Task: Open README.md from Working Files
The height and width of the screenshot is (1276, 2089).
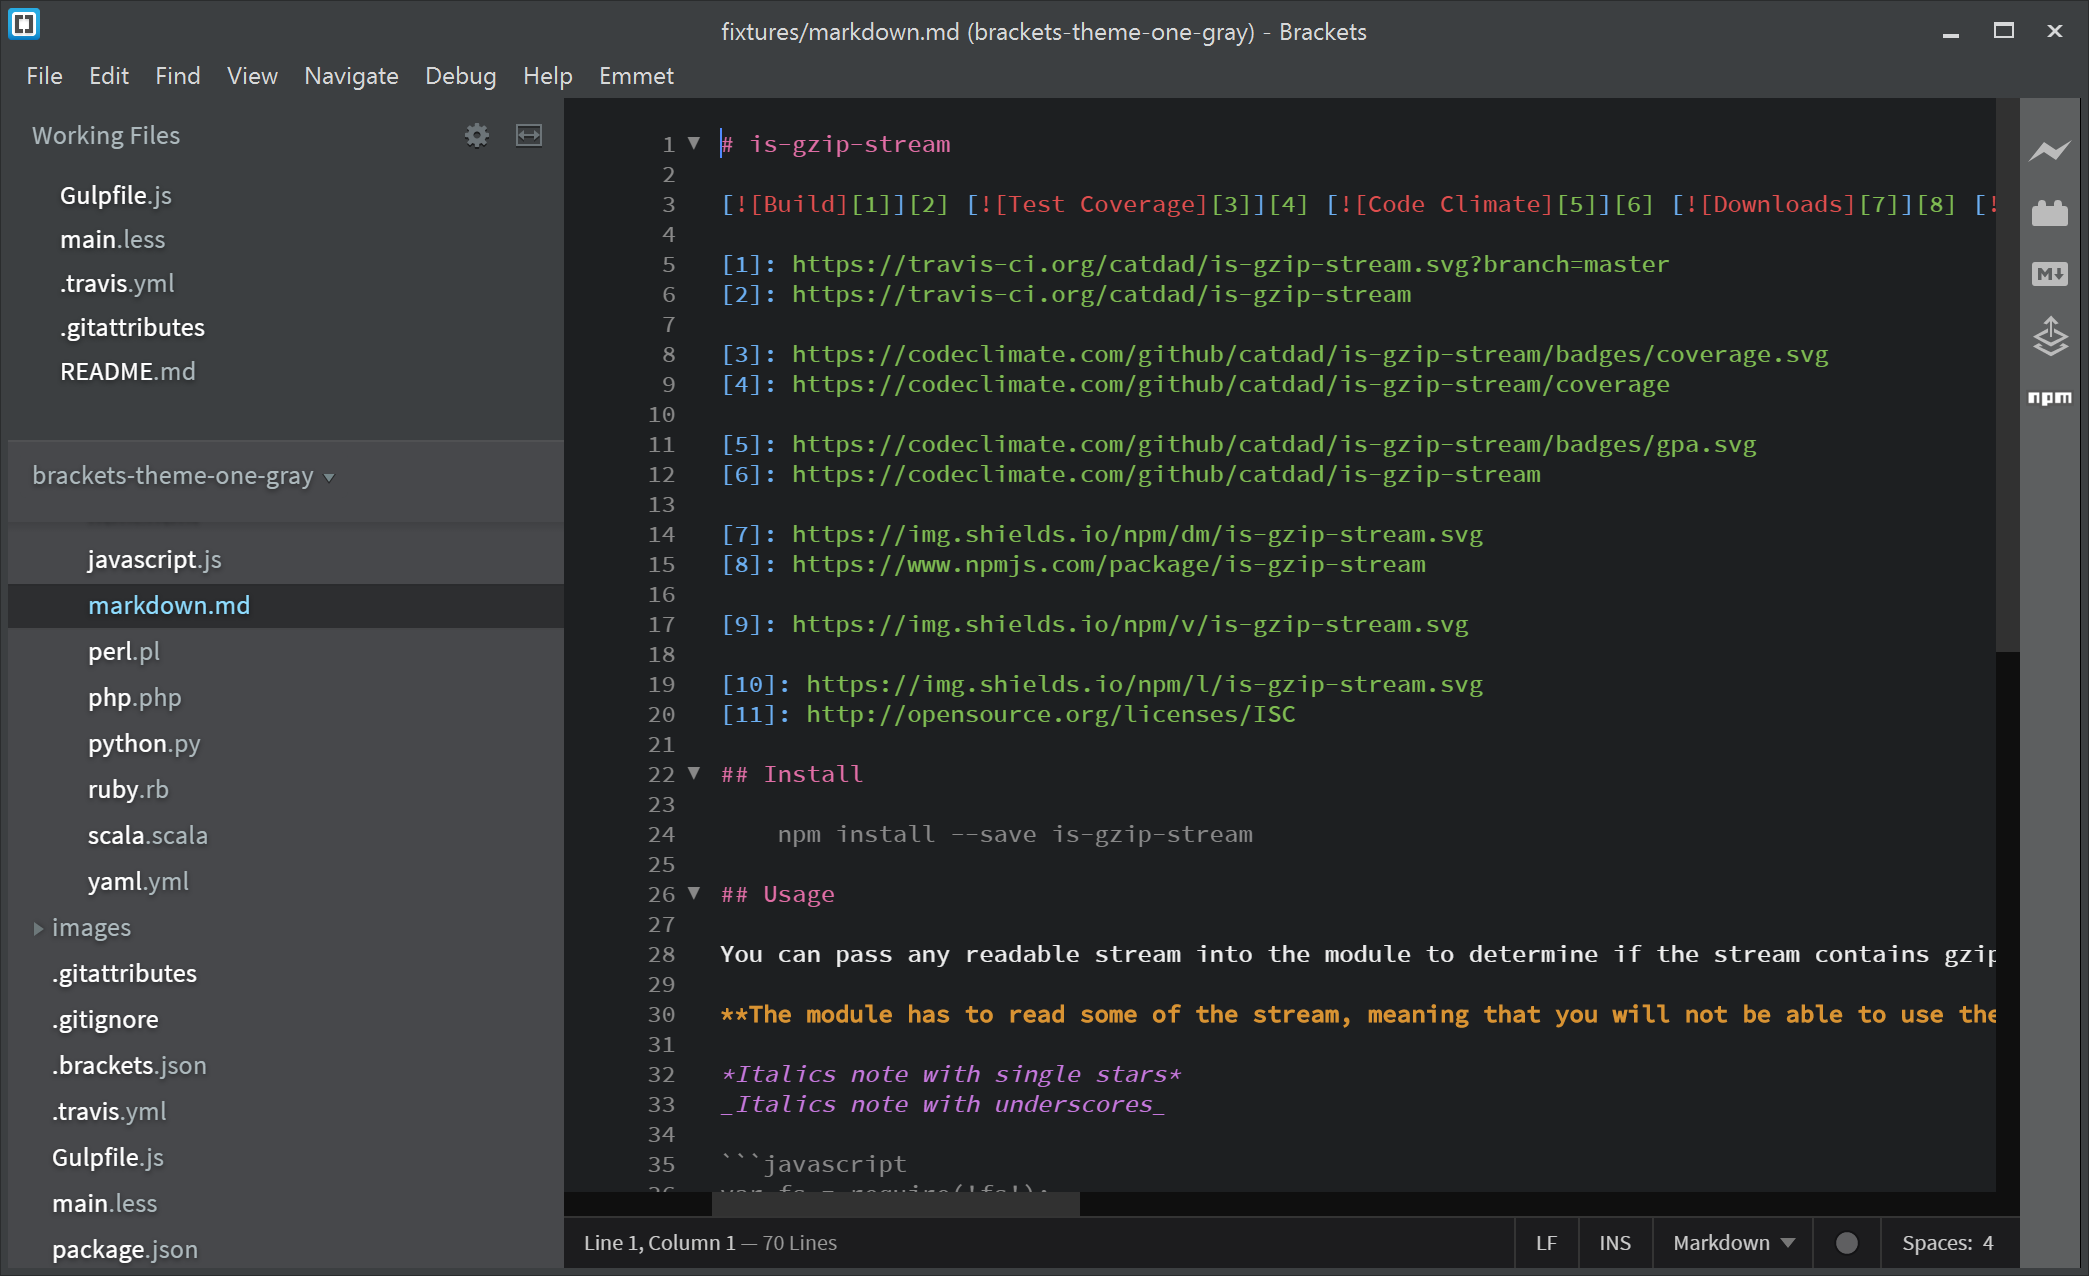Action: 128,370
